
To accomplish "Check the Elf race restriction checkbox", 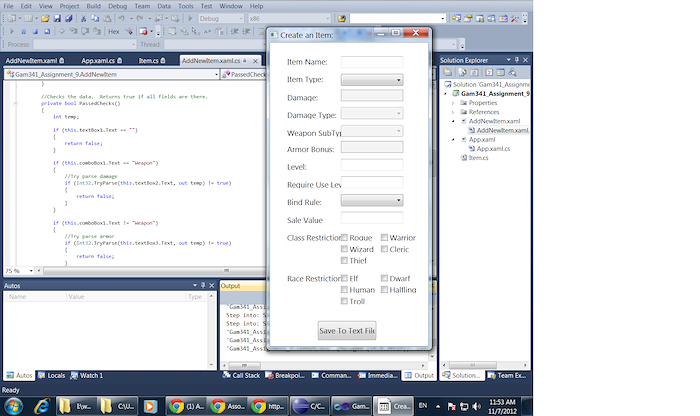I will point(344,278).
